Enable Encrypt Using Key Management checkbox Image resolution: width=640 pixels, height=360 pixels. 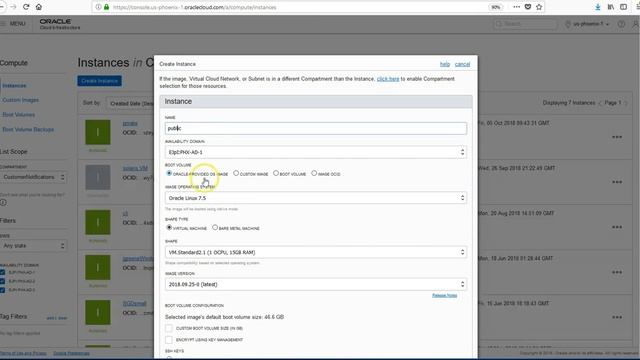(169, 340)
